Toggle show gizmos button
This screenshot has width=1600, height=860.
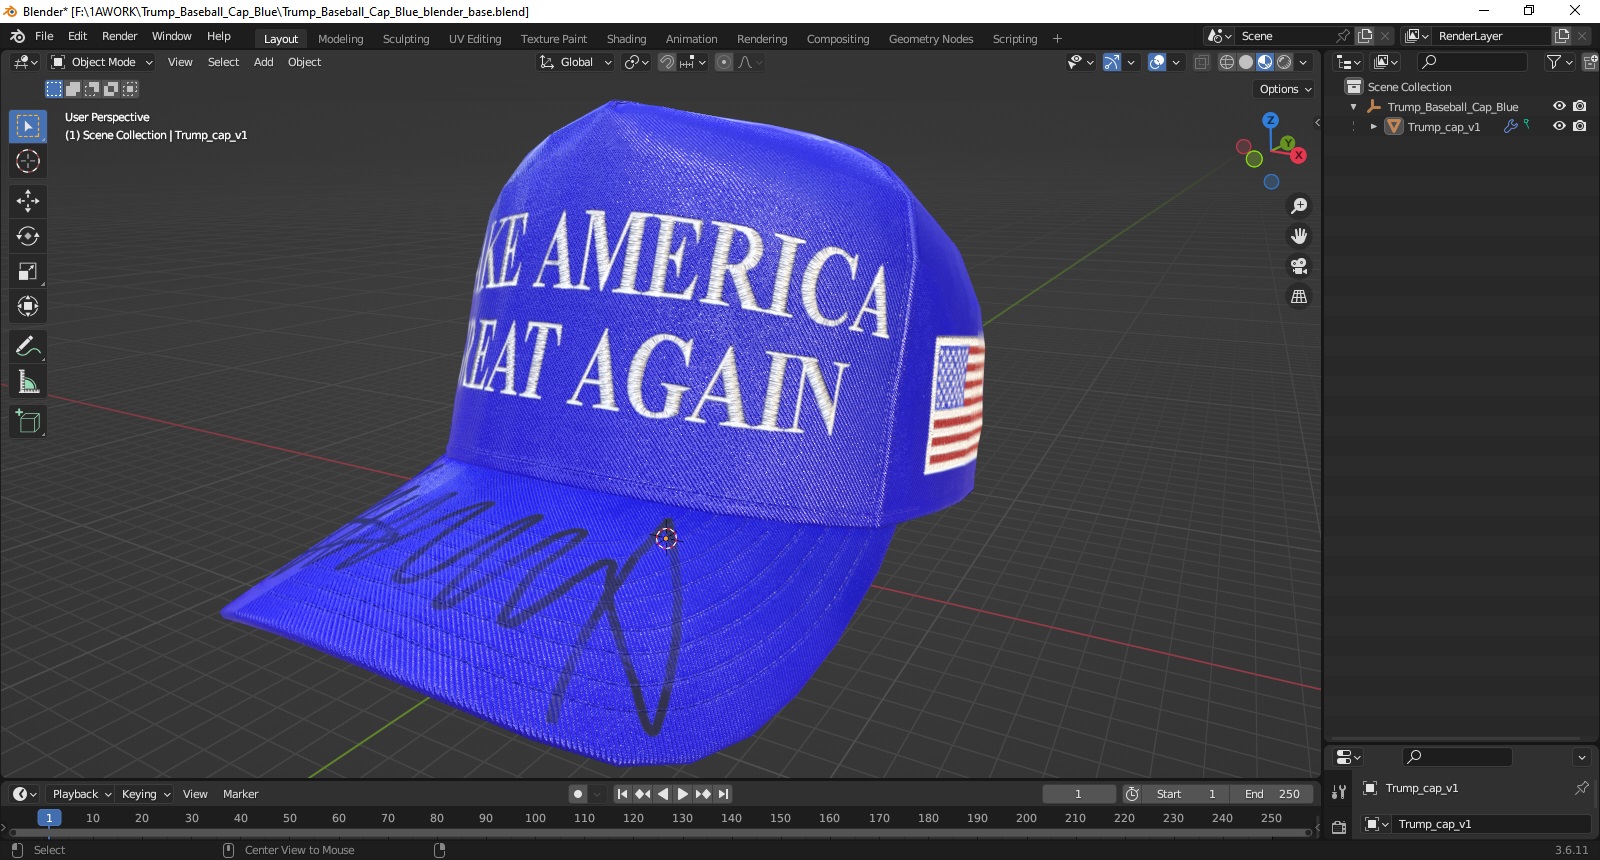1111,62
